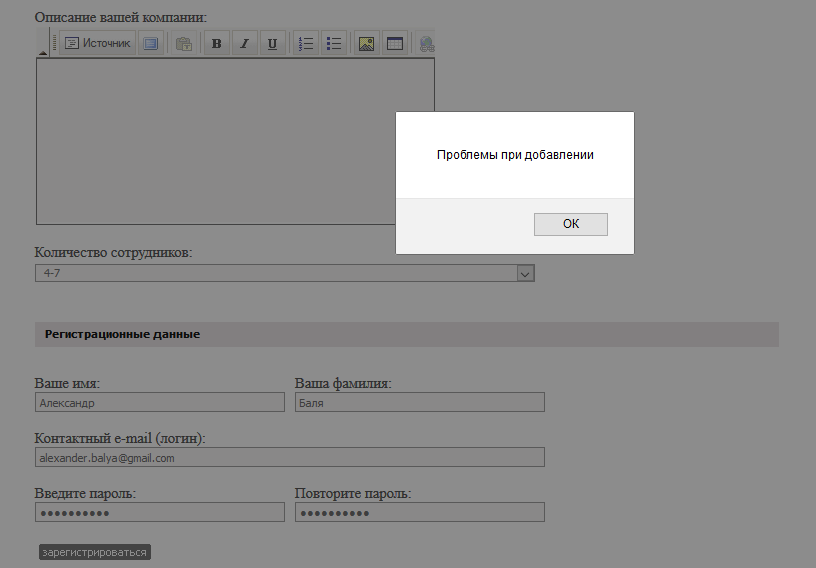816x568 pixels.
Task: Click OK in the error dialog
Action: [x=570, y=224]
